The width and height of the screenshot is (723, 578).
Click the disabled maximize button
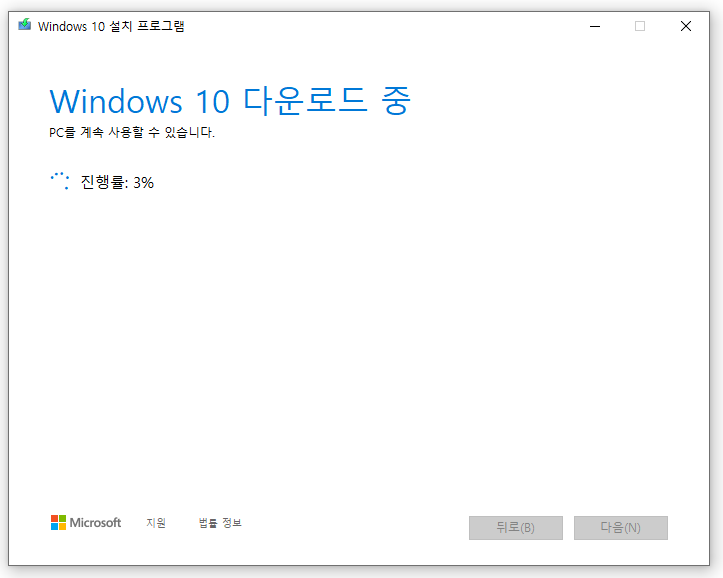pos(640,26)
